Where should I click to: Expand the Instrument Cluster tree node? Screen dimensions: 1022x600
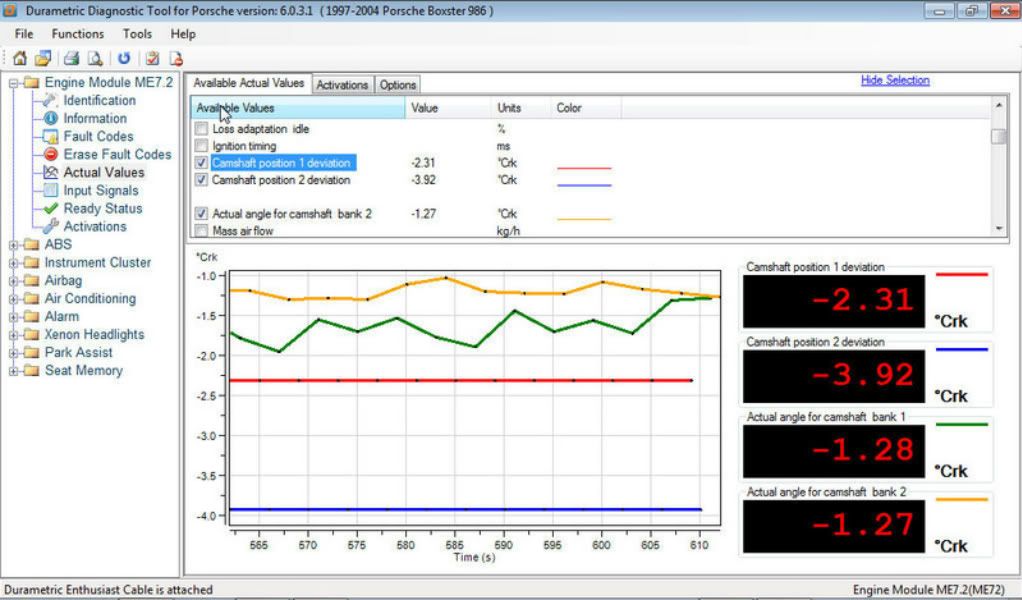point(13,263)
